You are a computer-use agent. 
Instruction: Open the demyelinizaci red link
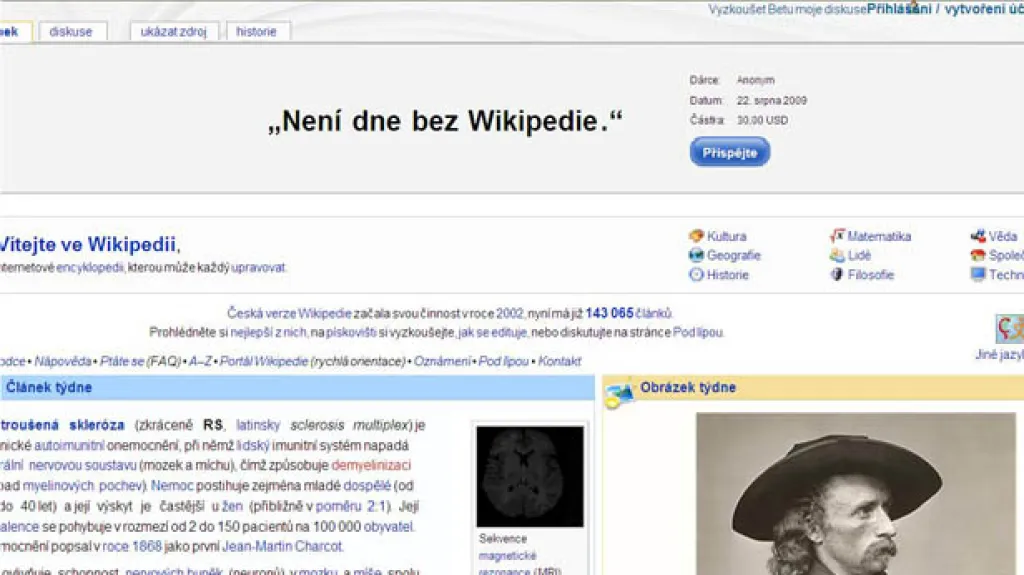pyautogui.click(x=371, y=465)
